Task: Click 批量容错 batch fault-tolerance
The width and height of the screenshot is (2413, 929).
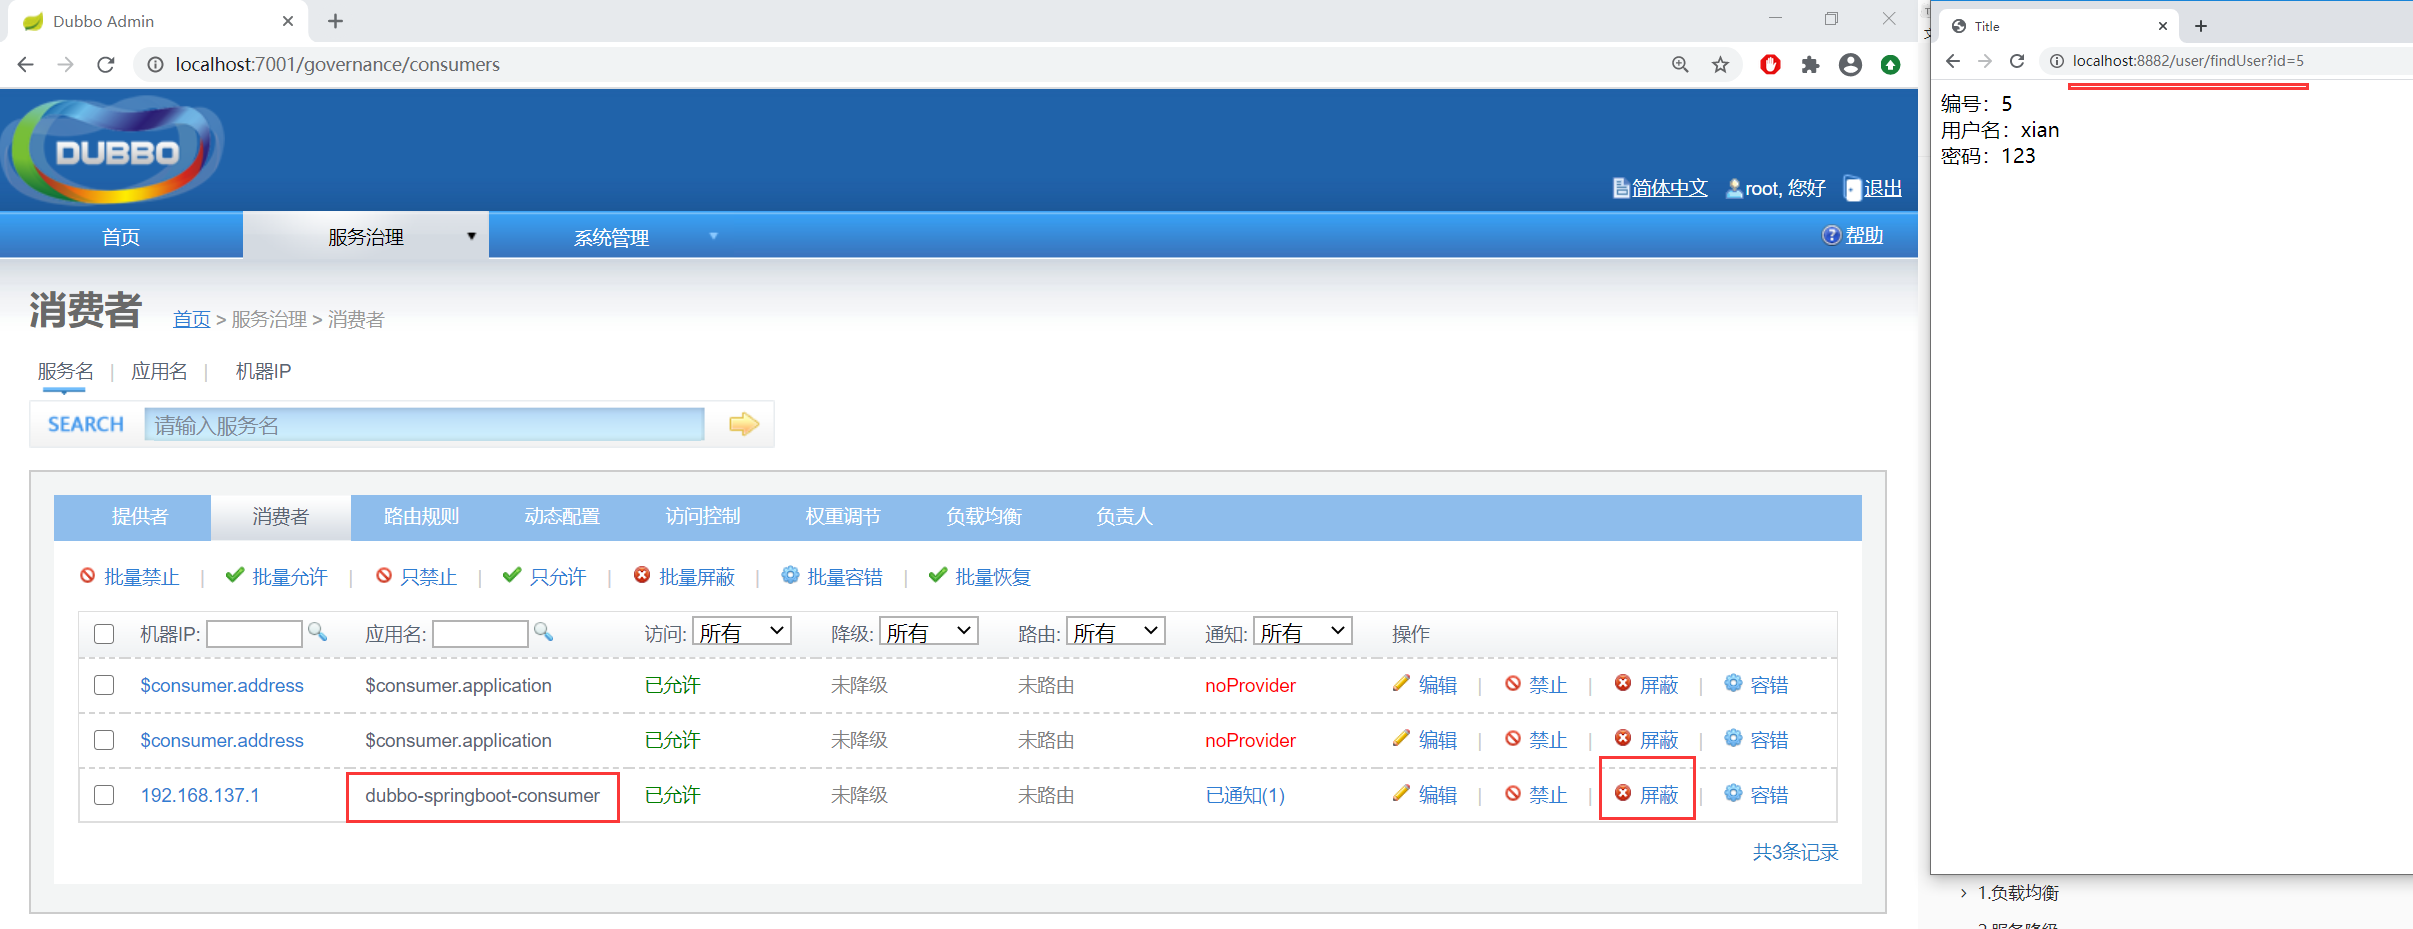Action: (x=833, y=576)
